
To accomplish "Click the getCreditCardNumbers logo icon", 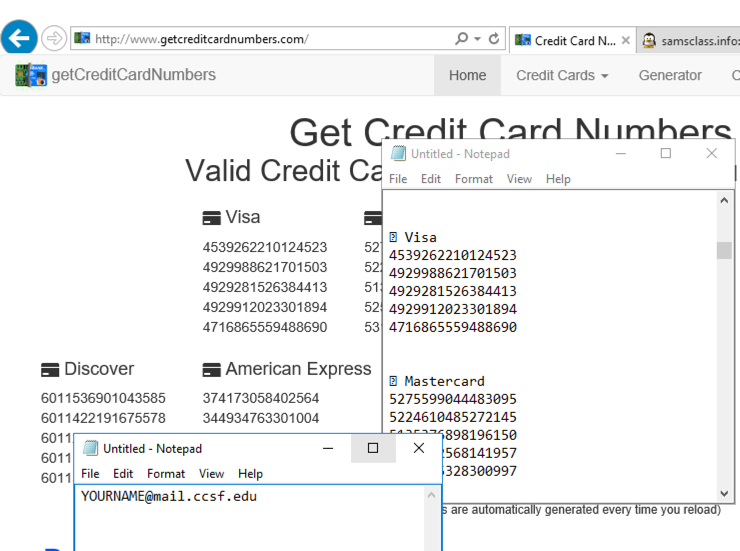I will tap(31, 75).
